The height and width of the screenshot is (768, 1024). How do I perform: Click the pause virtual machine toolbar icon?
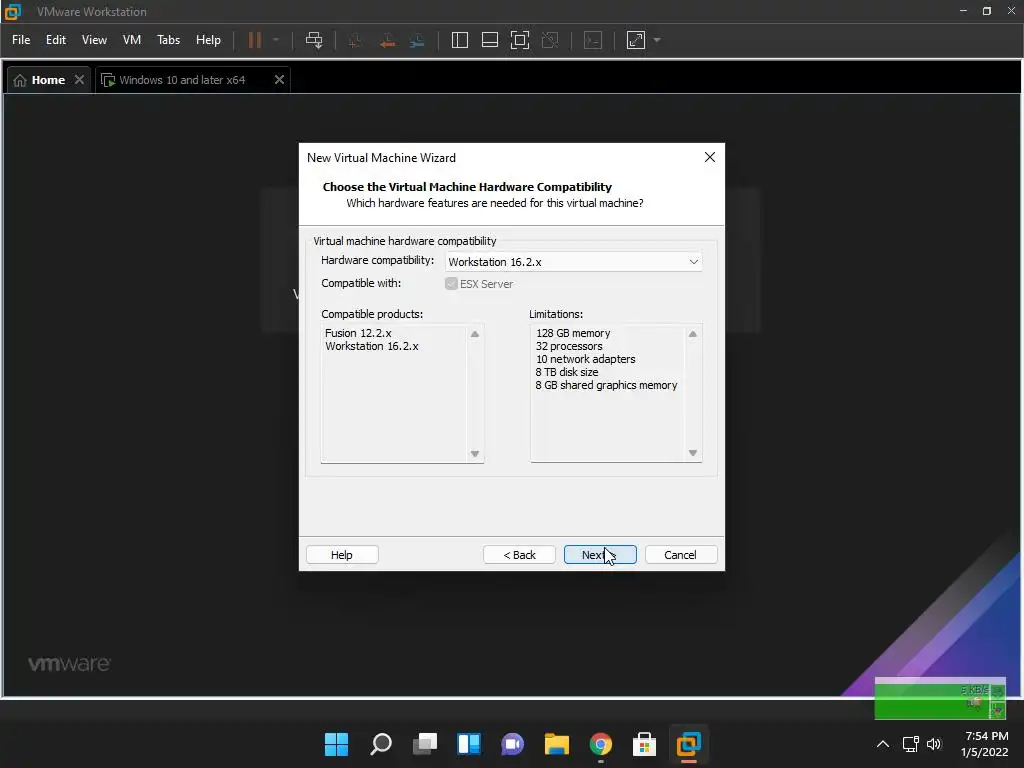255,40
